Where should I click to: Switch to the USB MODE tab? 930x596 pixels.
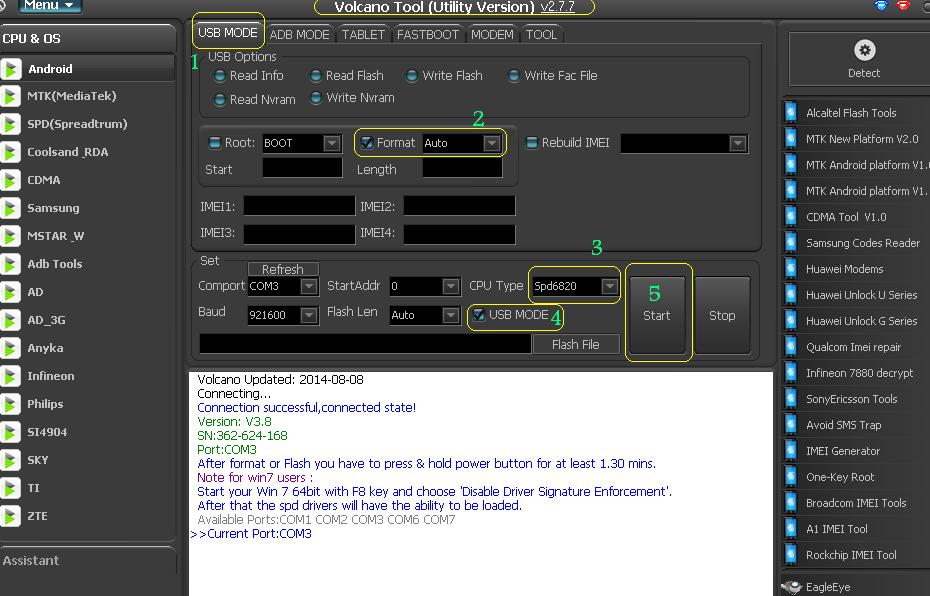point(228,33)
